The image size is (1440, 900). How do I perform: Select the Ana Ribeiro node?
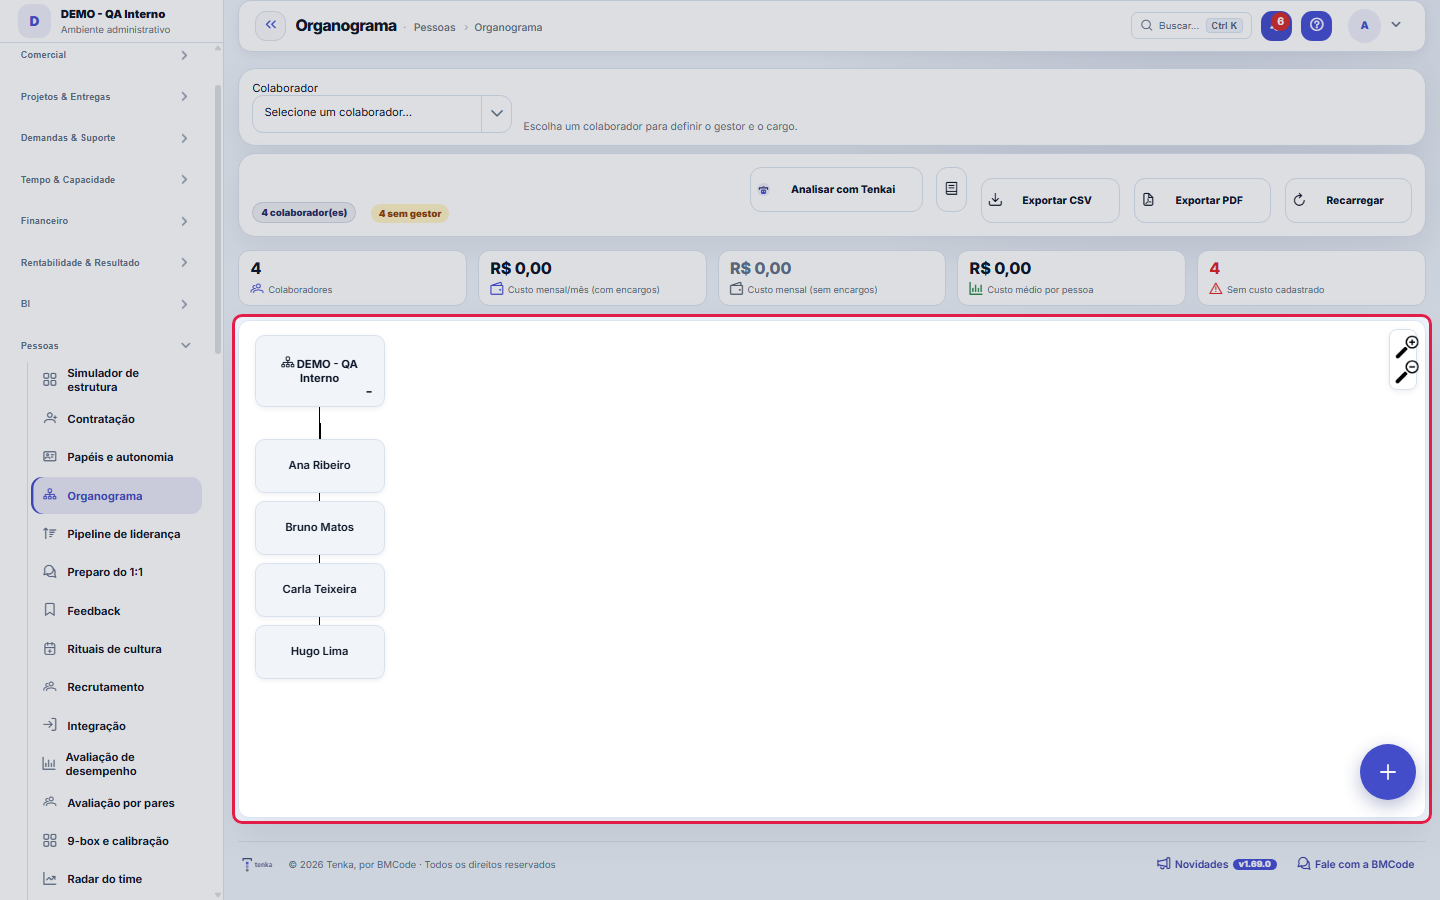pyautogui.click(x=320, y=465)
